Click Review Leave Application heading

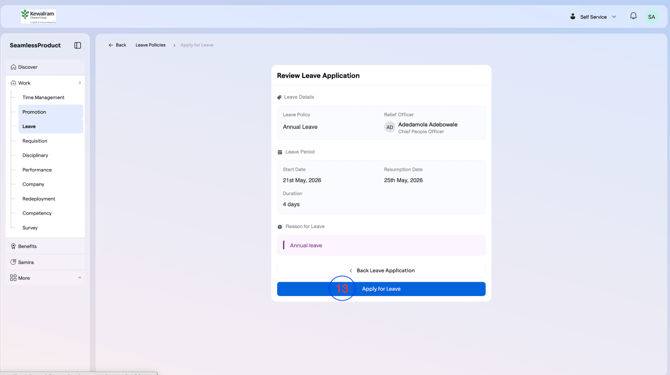click(318, 76)
